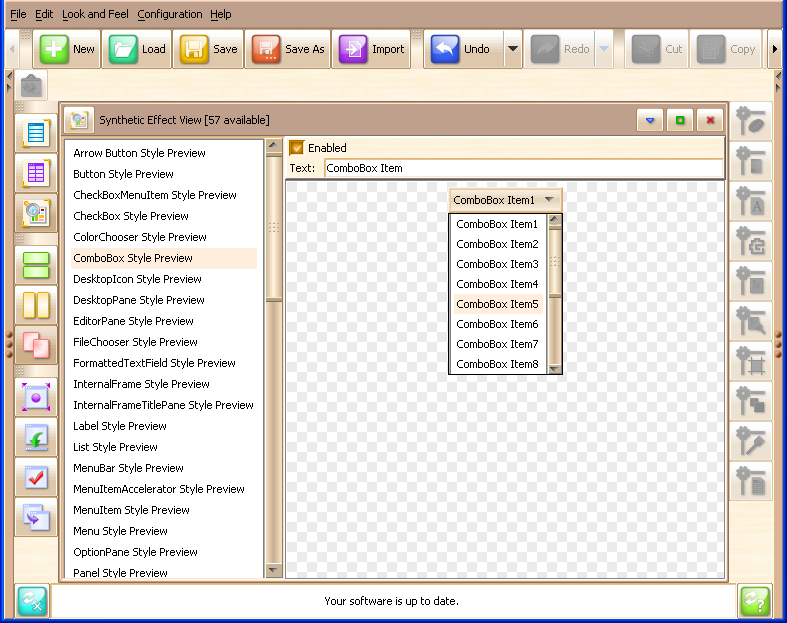787x623 pixels.
Task: Click the New toolbar icon
Action: click(54, 49)
